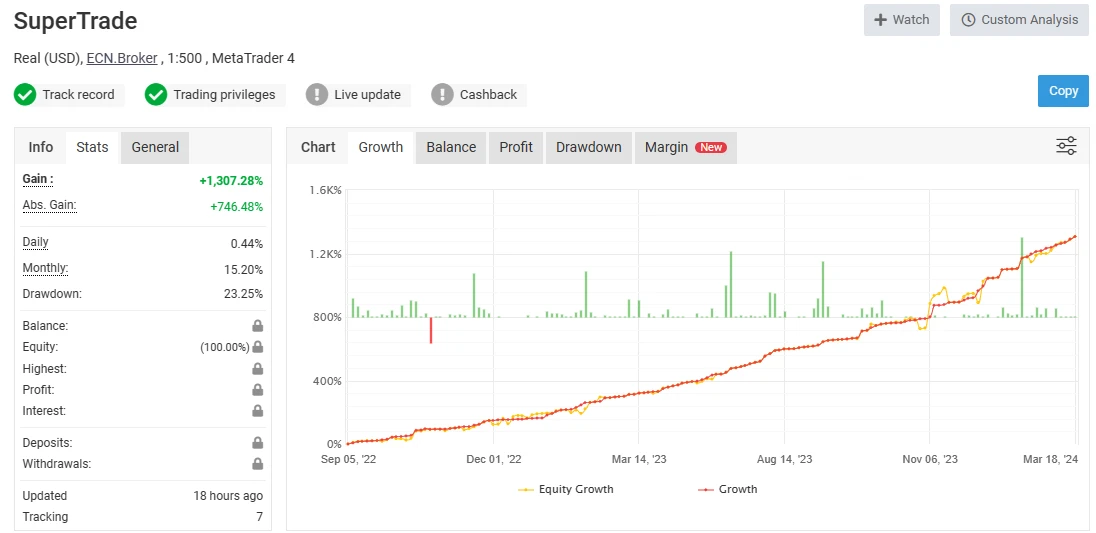Click the lock icon next to Balance

[x=257, y=326]
